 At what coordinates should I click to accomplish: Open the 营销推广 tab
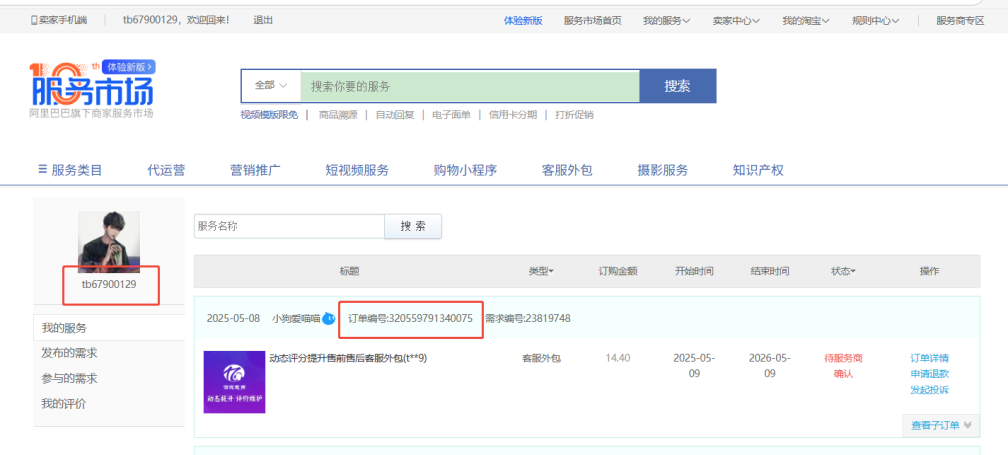pos(255,170)
